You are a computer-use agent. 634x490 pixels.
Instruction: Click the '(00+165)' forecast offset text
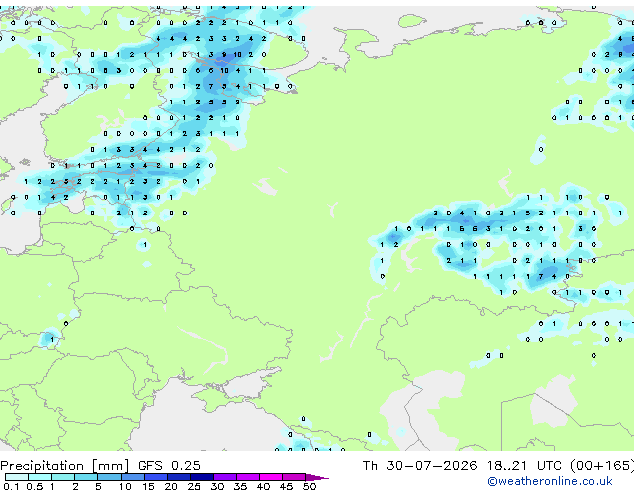click(x=602, y=466)
